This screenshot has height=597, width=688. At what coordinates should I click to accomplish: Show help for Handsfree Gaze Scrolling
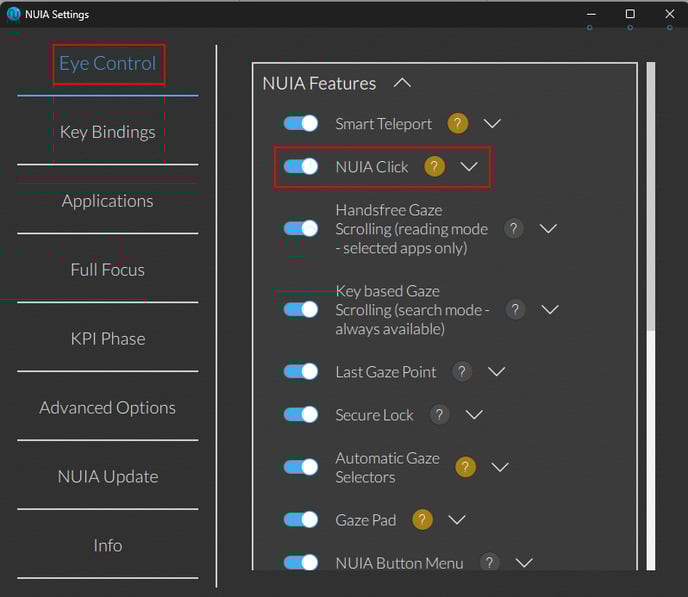[514, 229]
